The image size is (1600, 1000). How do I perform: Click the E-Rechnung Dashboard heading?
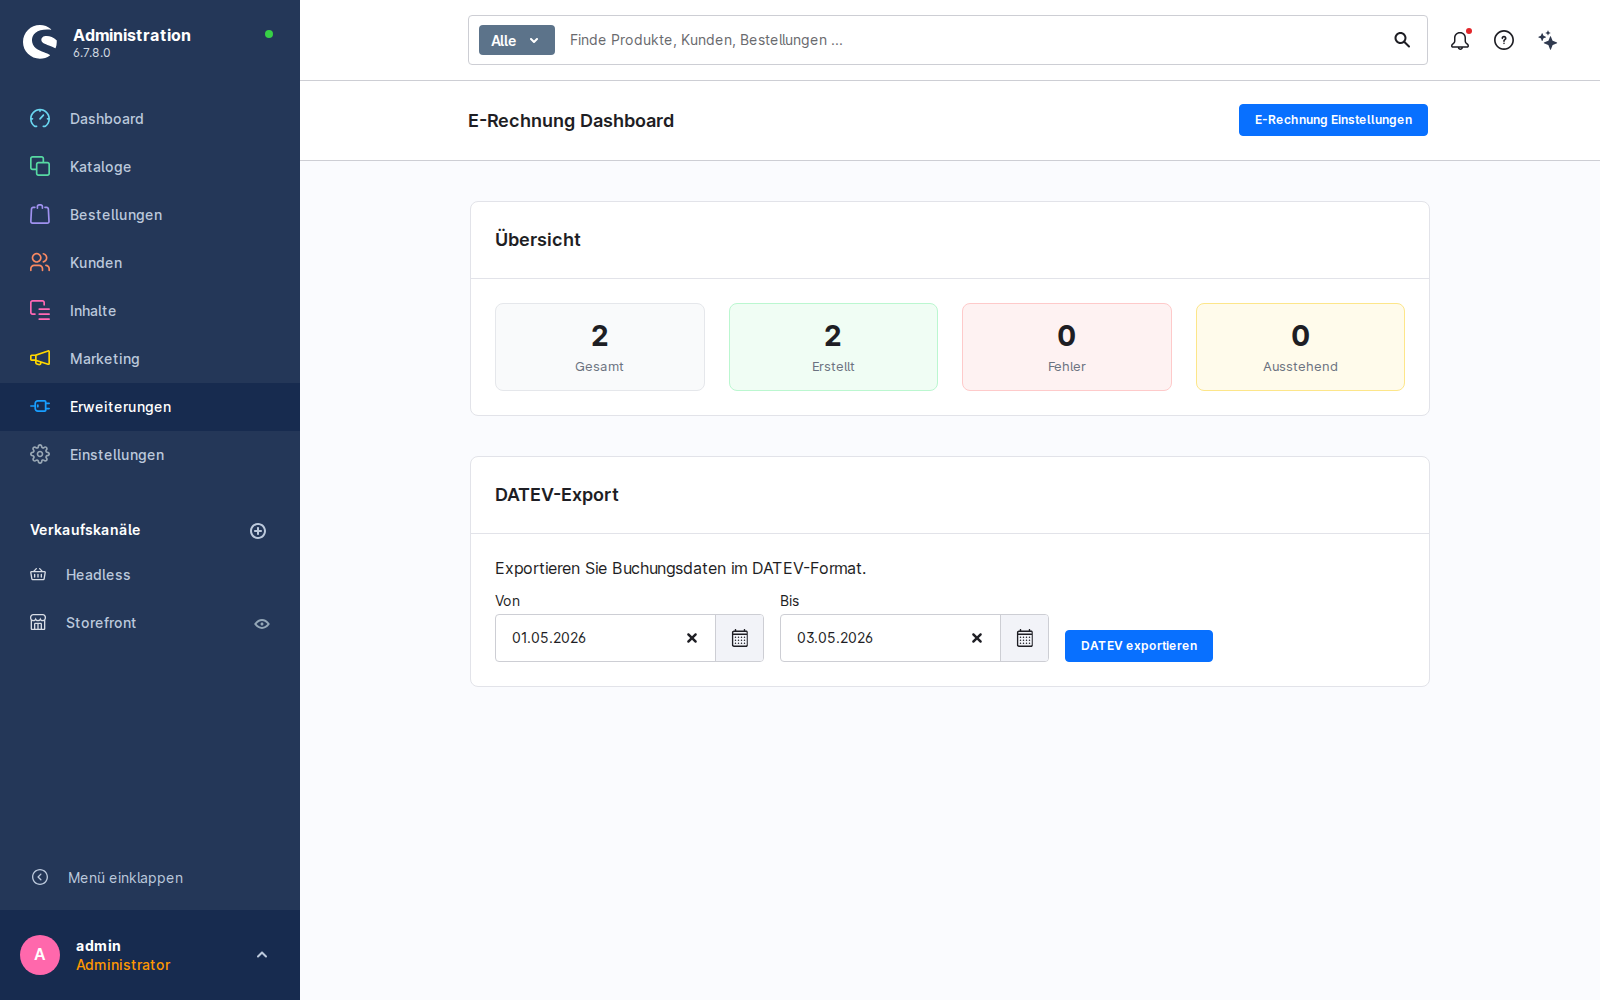click(x=571, y=121)
